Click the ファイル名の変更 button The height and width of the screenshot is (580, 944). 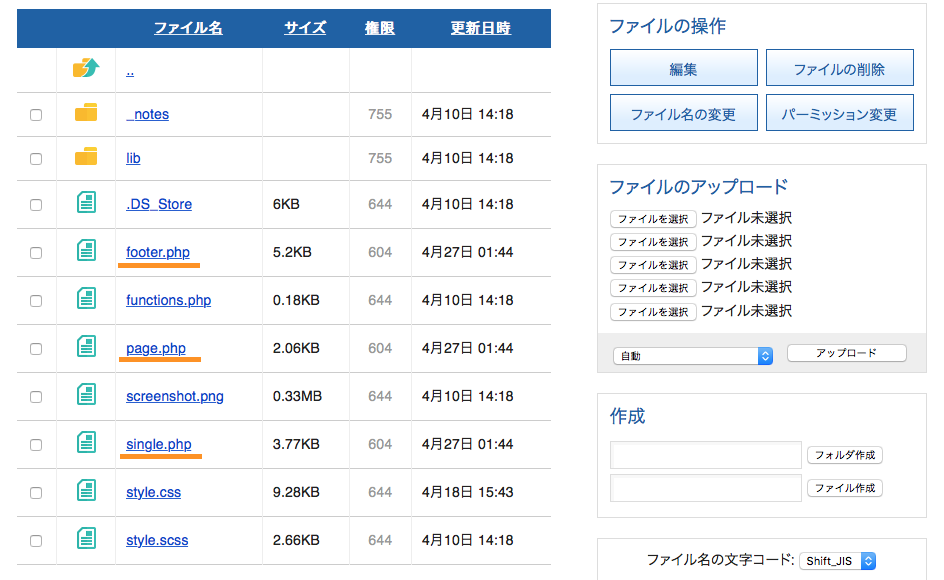(684, 113)
